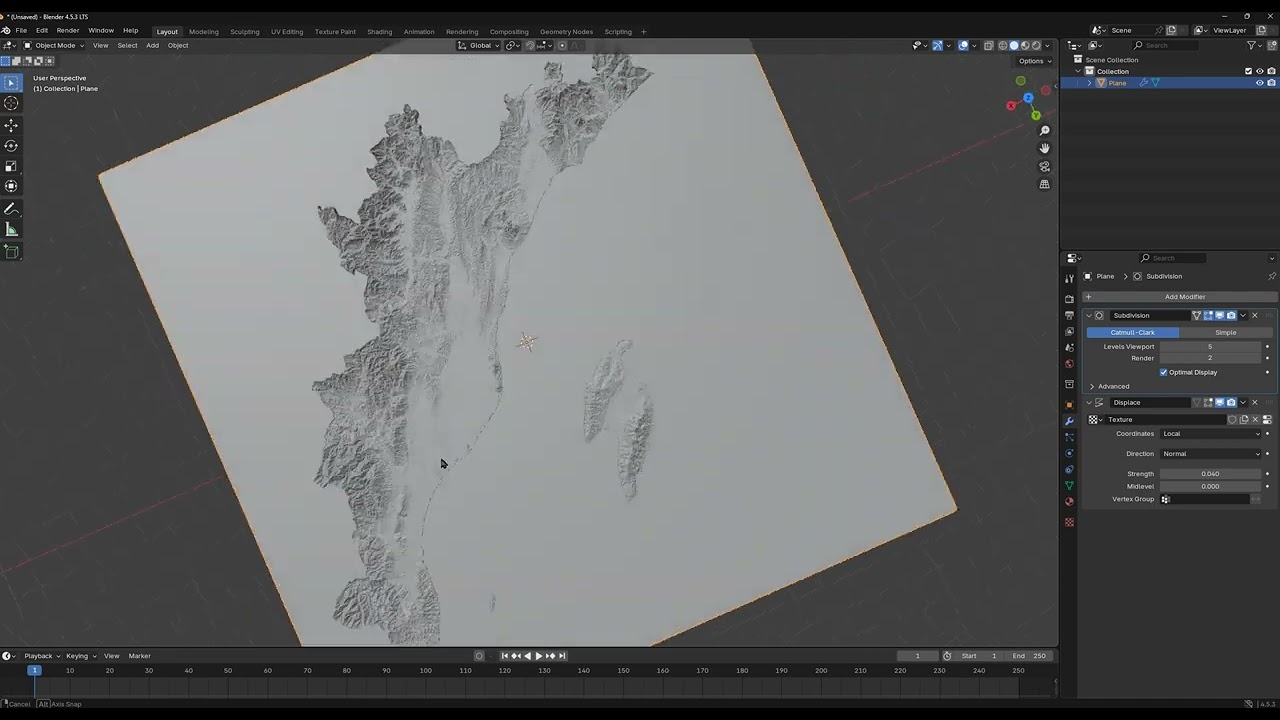Expand the Plane object in outliner
Viewport: 1280px width, 720px height.
point(1090,83)
